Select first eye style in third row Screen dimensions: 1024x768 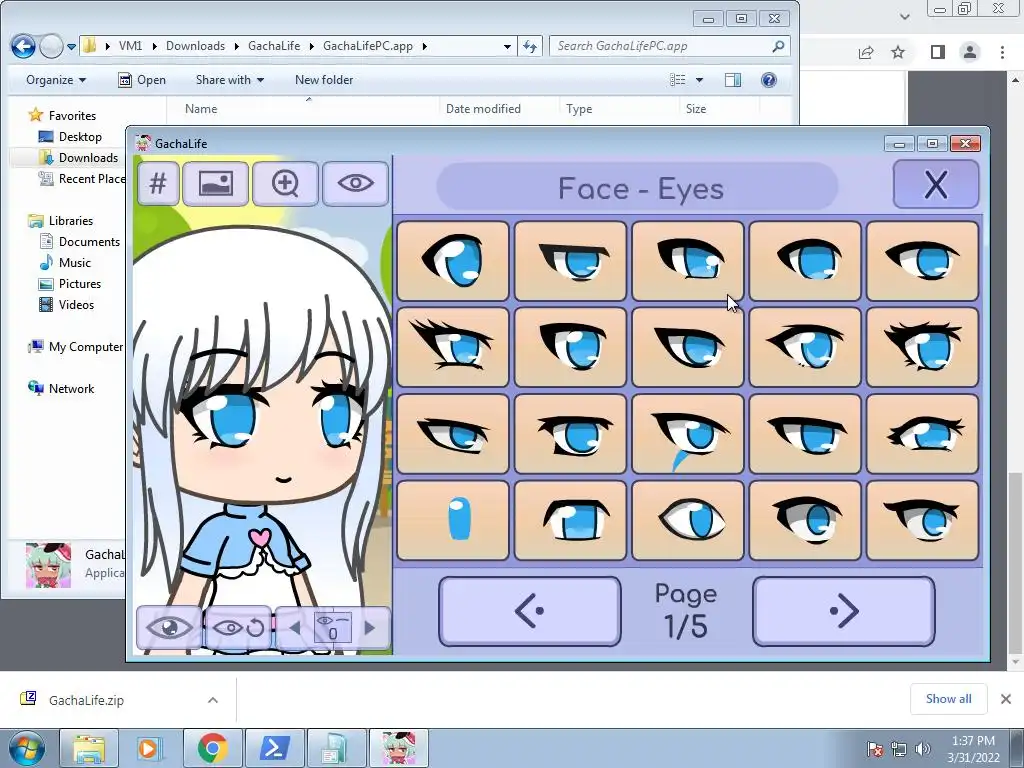pos(453,434)
